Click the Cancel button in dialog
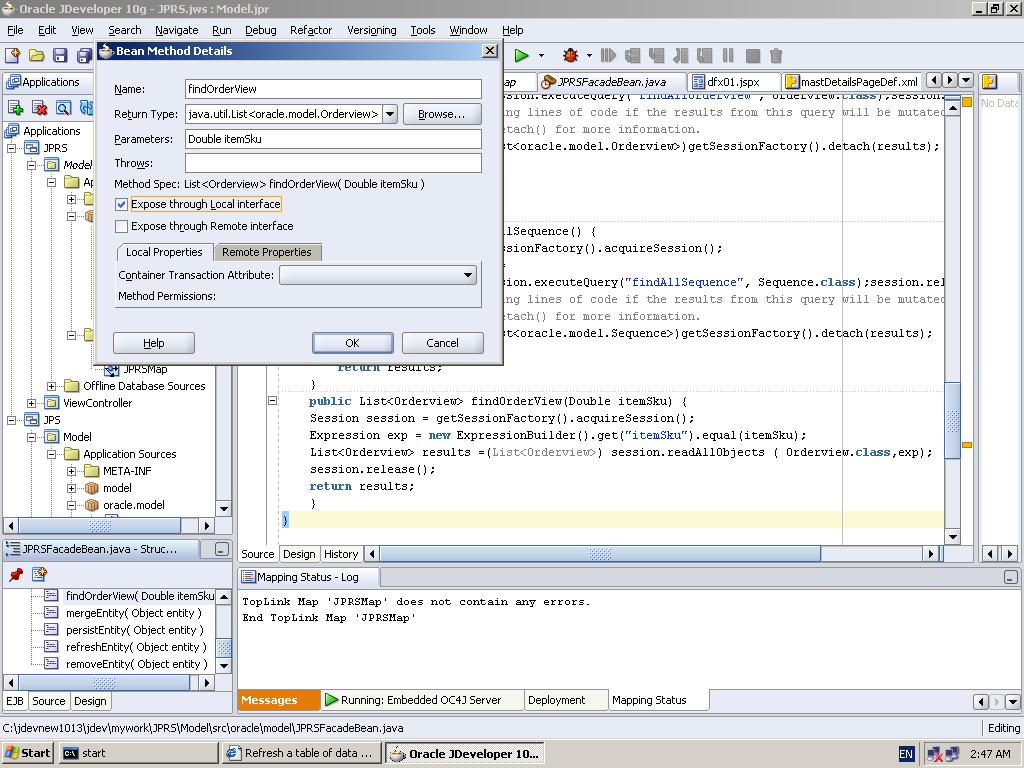The height and width of the screenshot is (768, 1024). tap(443, 343)
